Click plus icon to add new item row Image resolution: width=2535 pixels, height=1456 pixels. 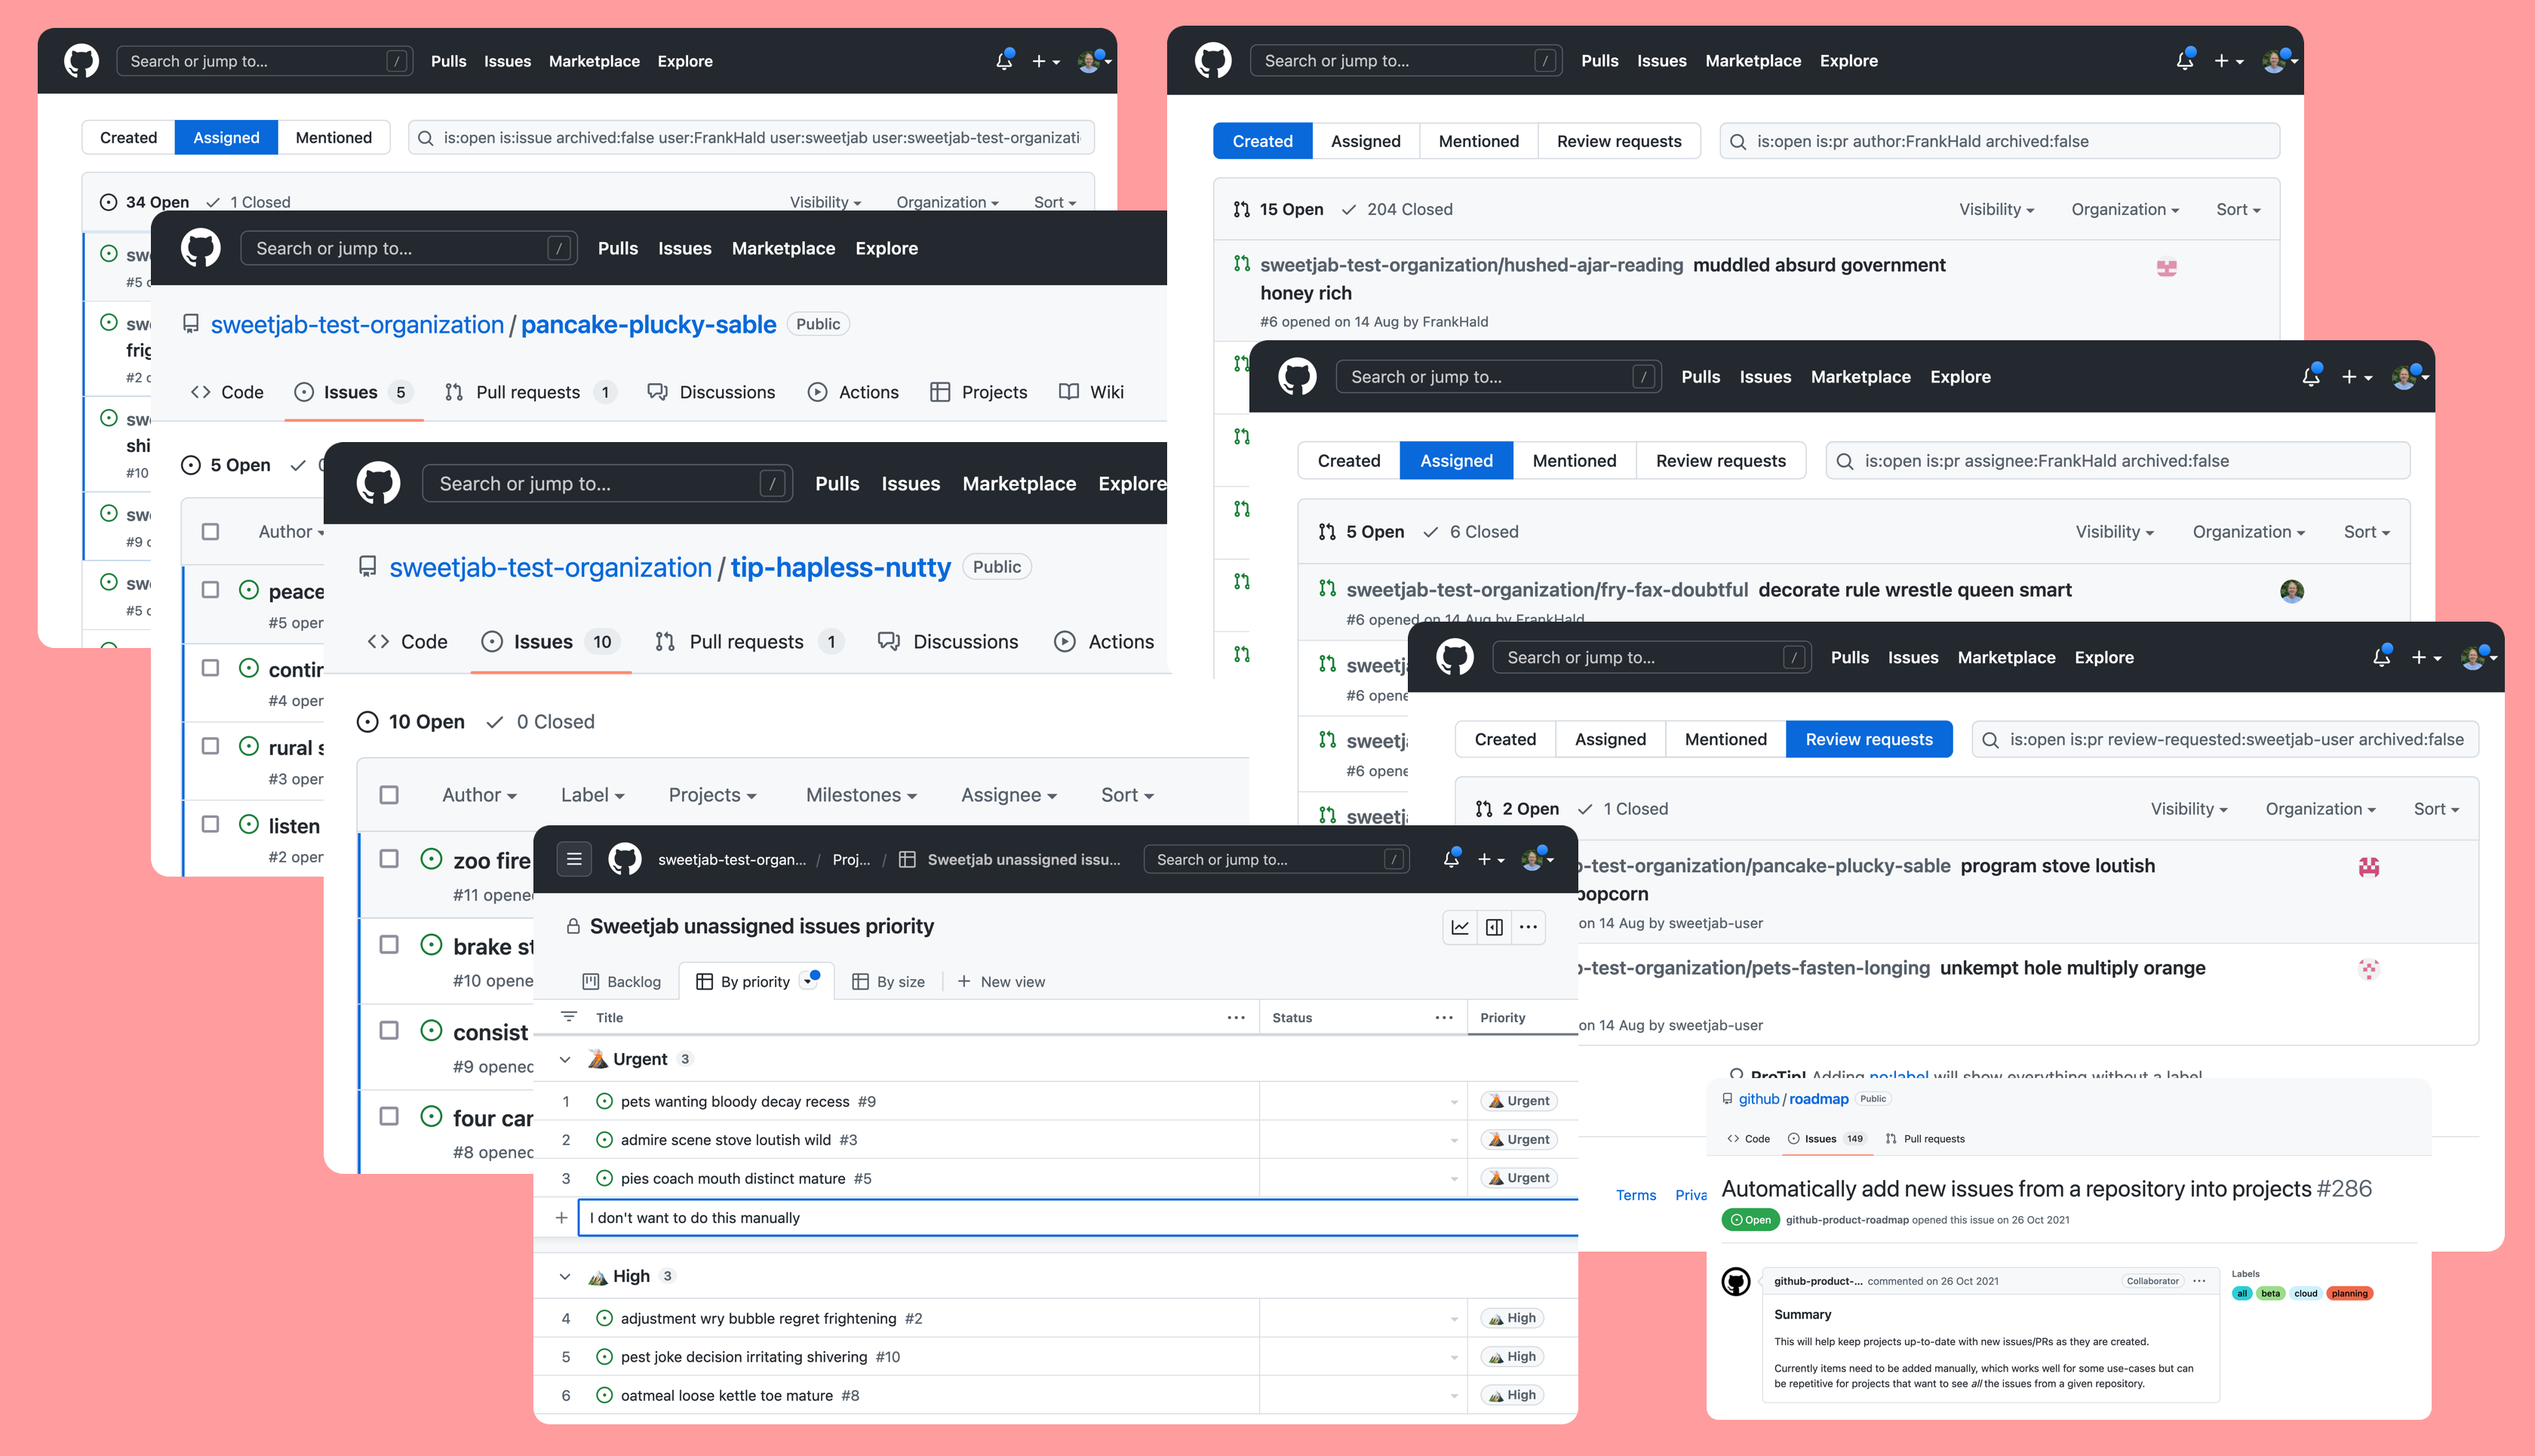561,1218
